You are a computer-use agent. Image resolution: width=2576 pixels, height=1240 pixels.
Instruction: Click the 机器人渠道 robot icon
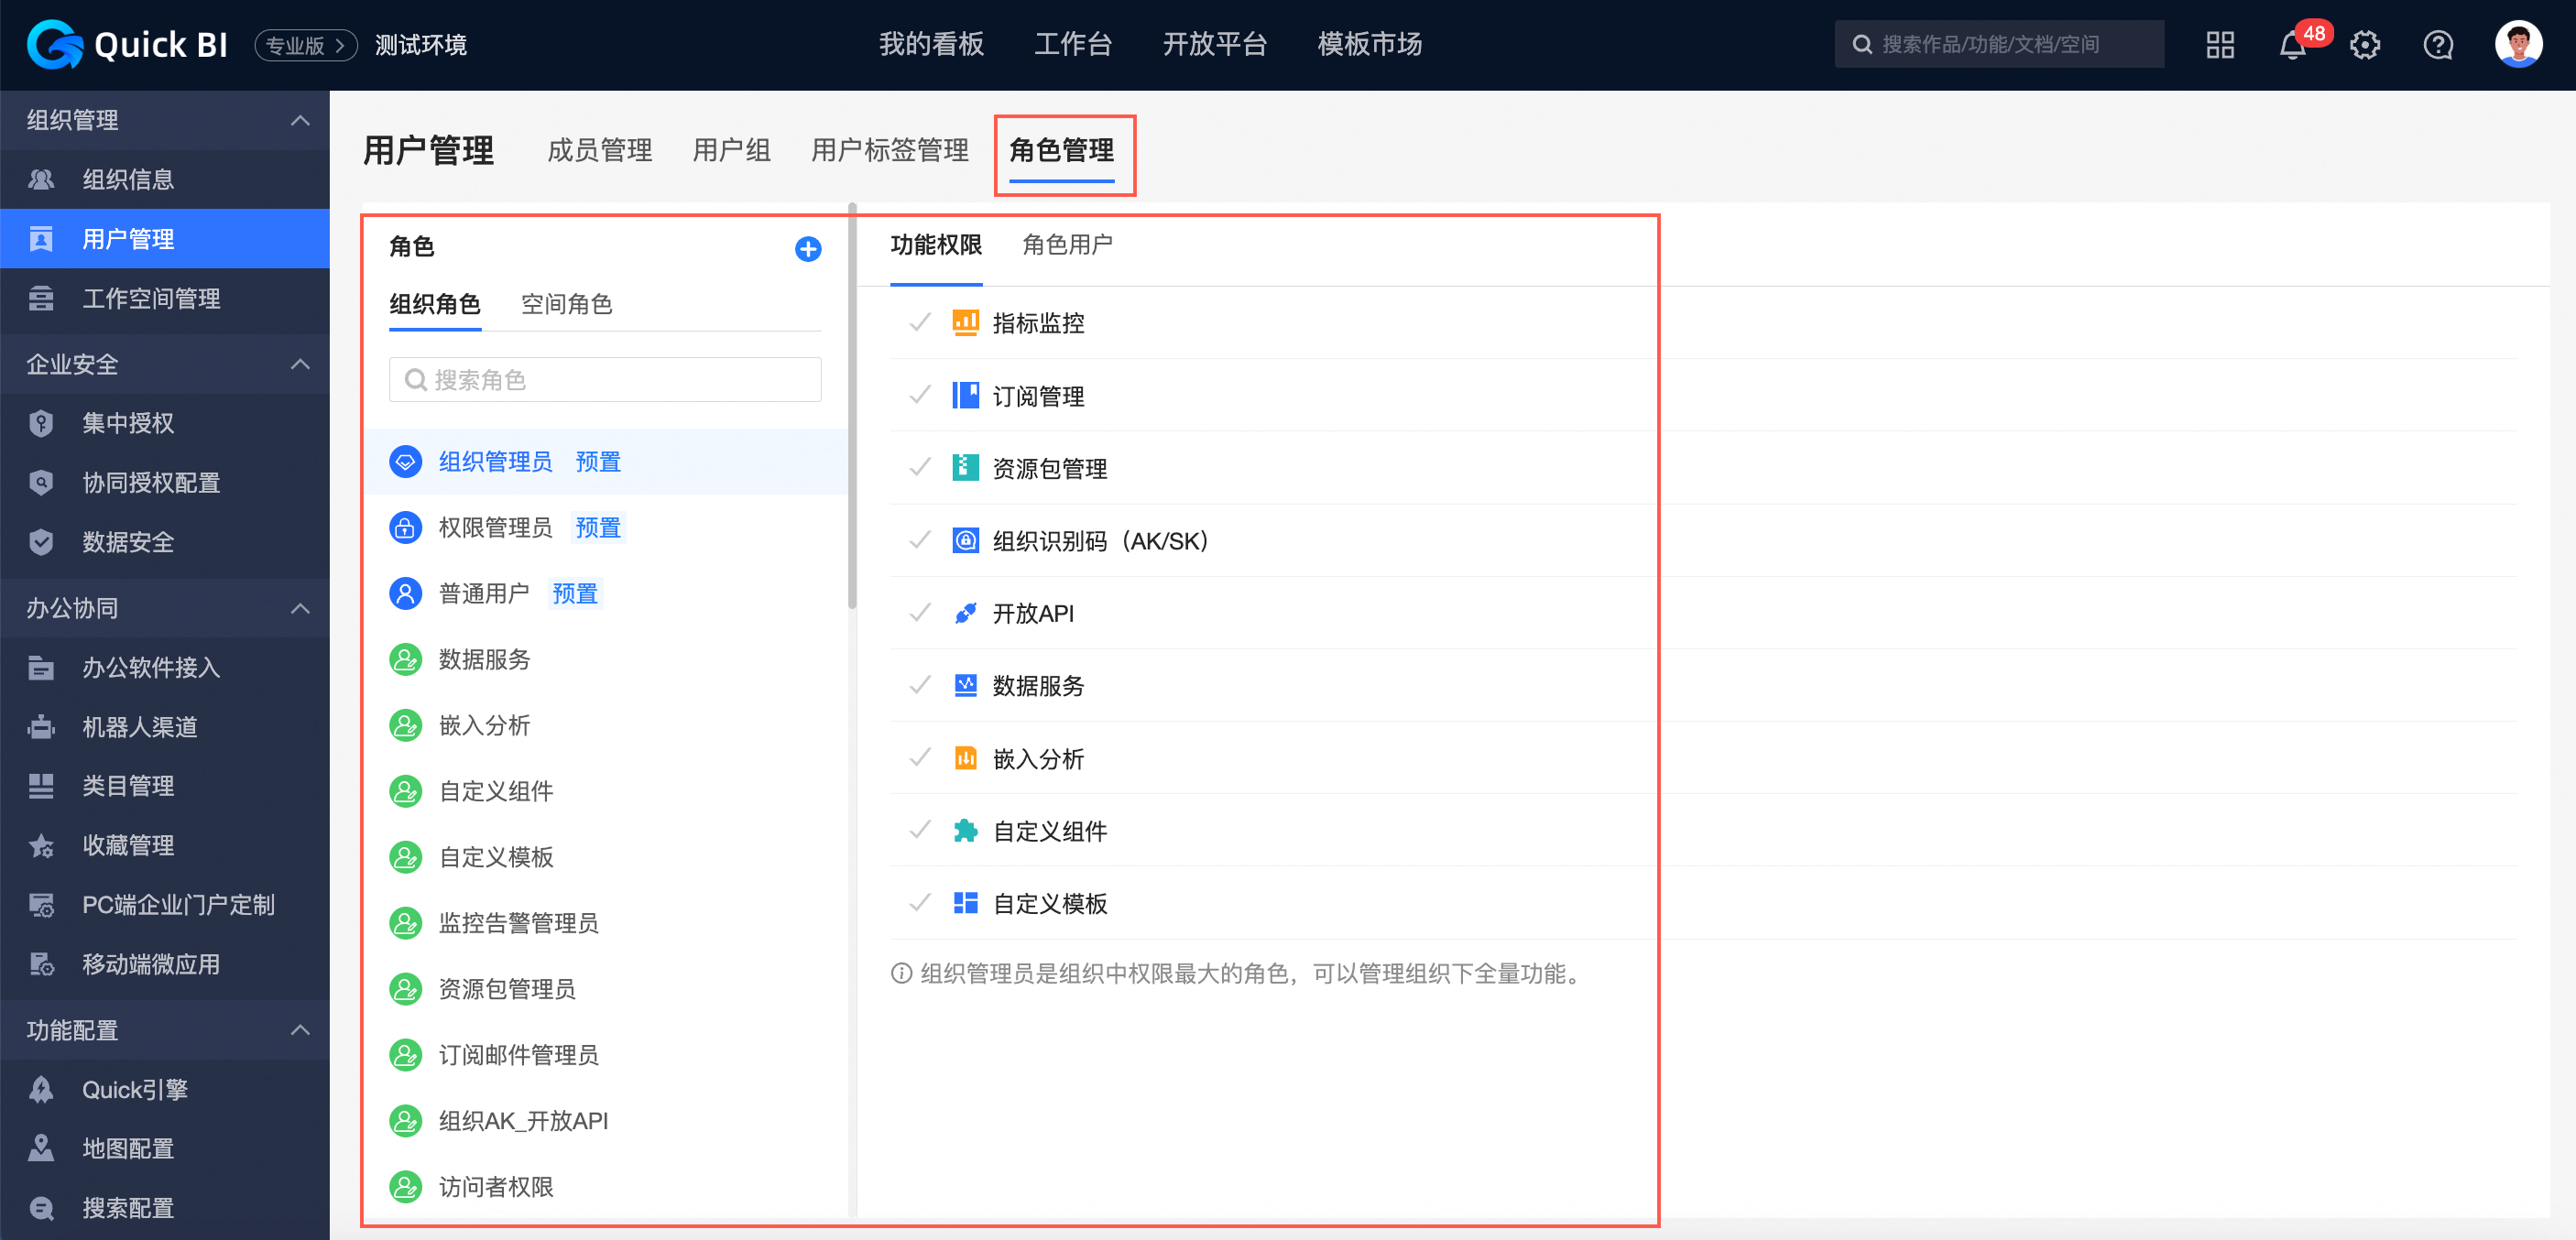coord(41,726)
